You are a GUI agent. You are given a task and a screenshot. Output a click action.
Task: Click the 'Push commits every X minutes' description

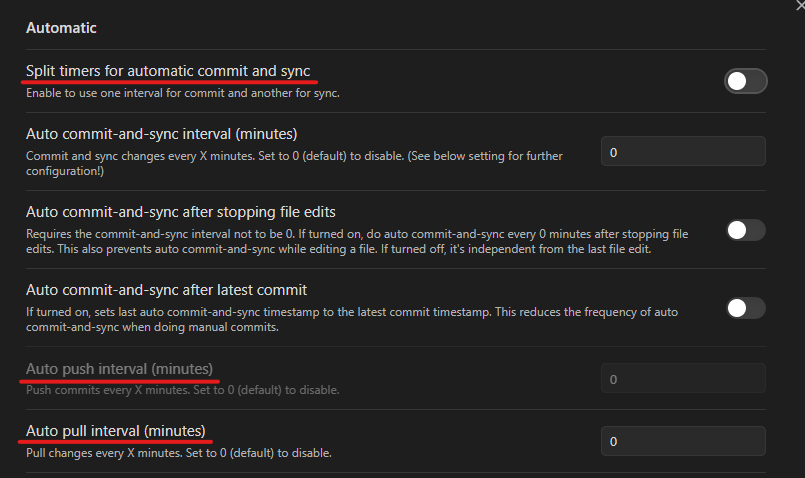tap(183, 390)
